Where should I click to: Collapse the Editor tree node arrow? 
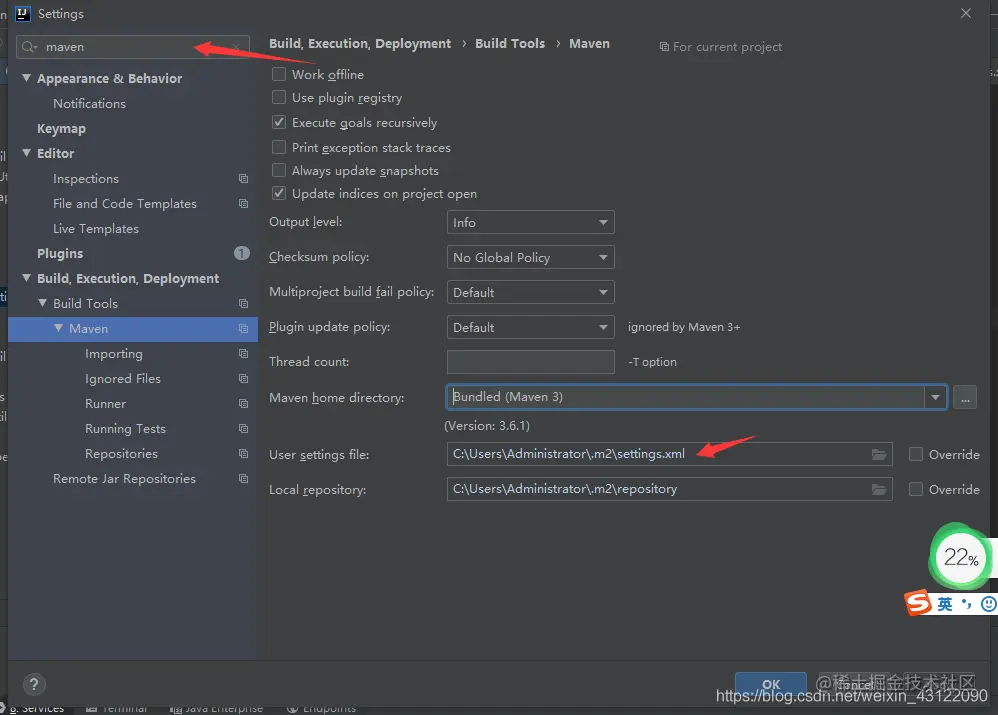tap(27, 153)
